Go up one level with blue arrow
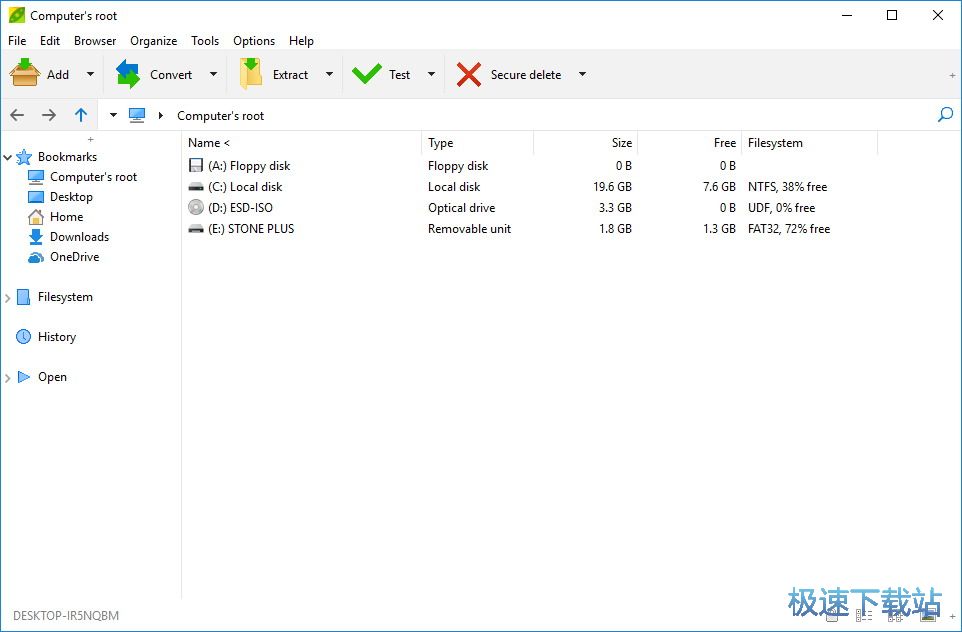Viewport: 962px width, 632px height. pyautogui.click(x=81, y=115)
